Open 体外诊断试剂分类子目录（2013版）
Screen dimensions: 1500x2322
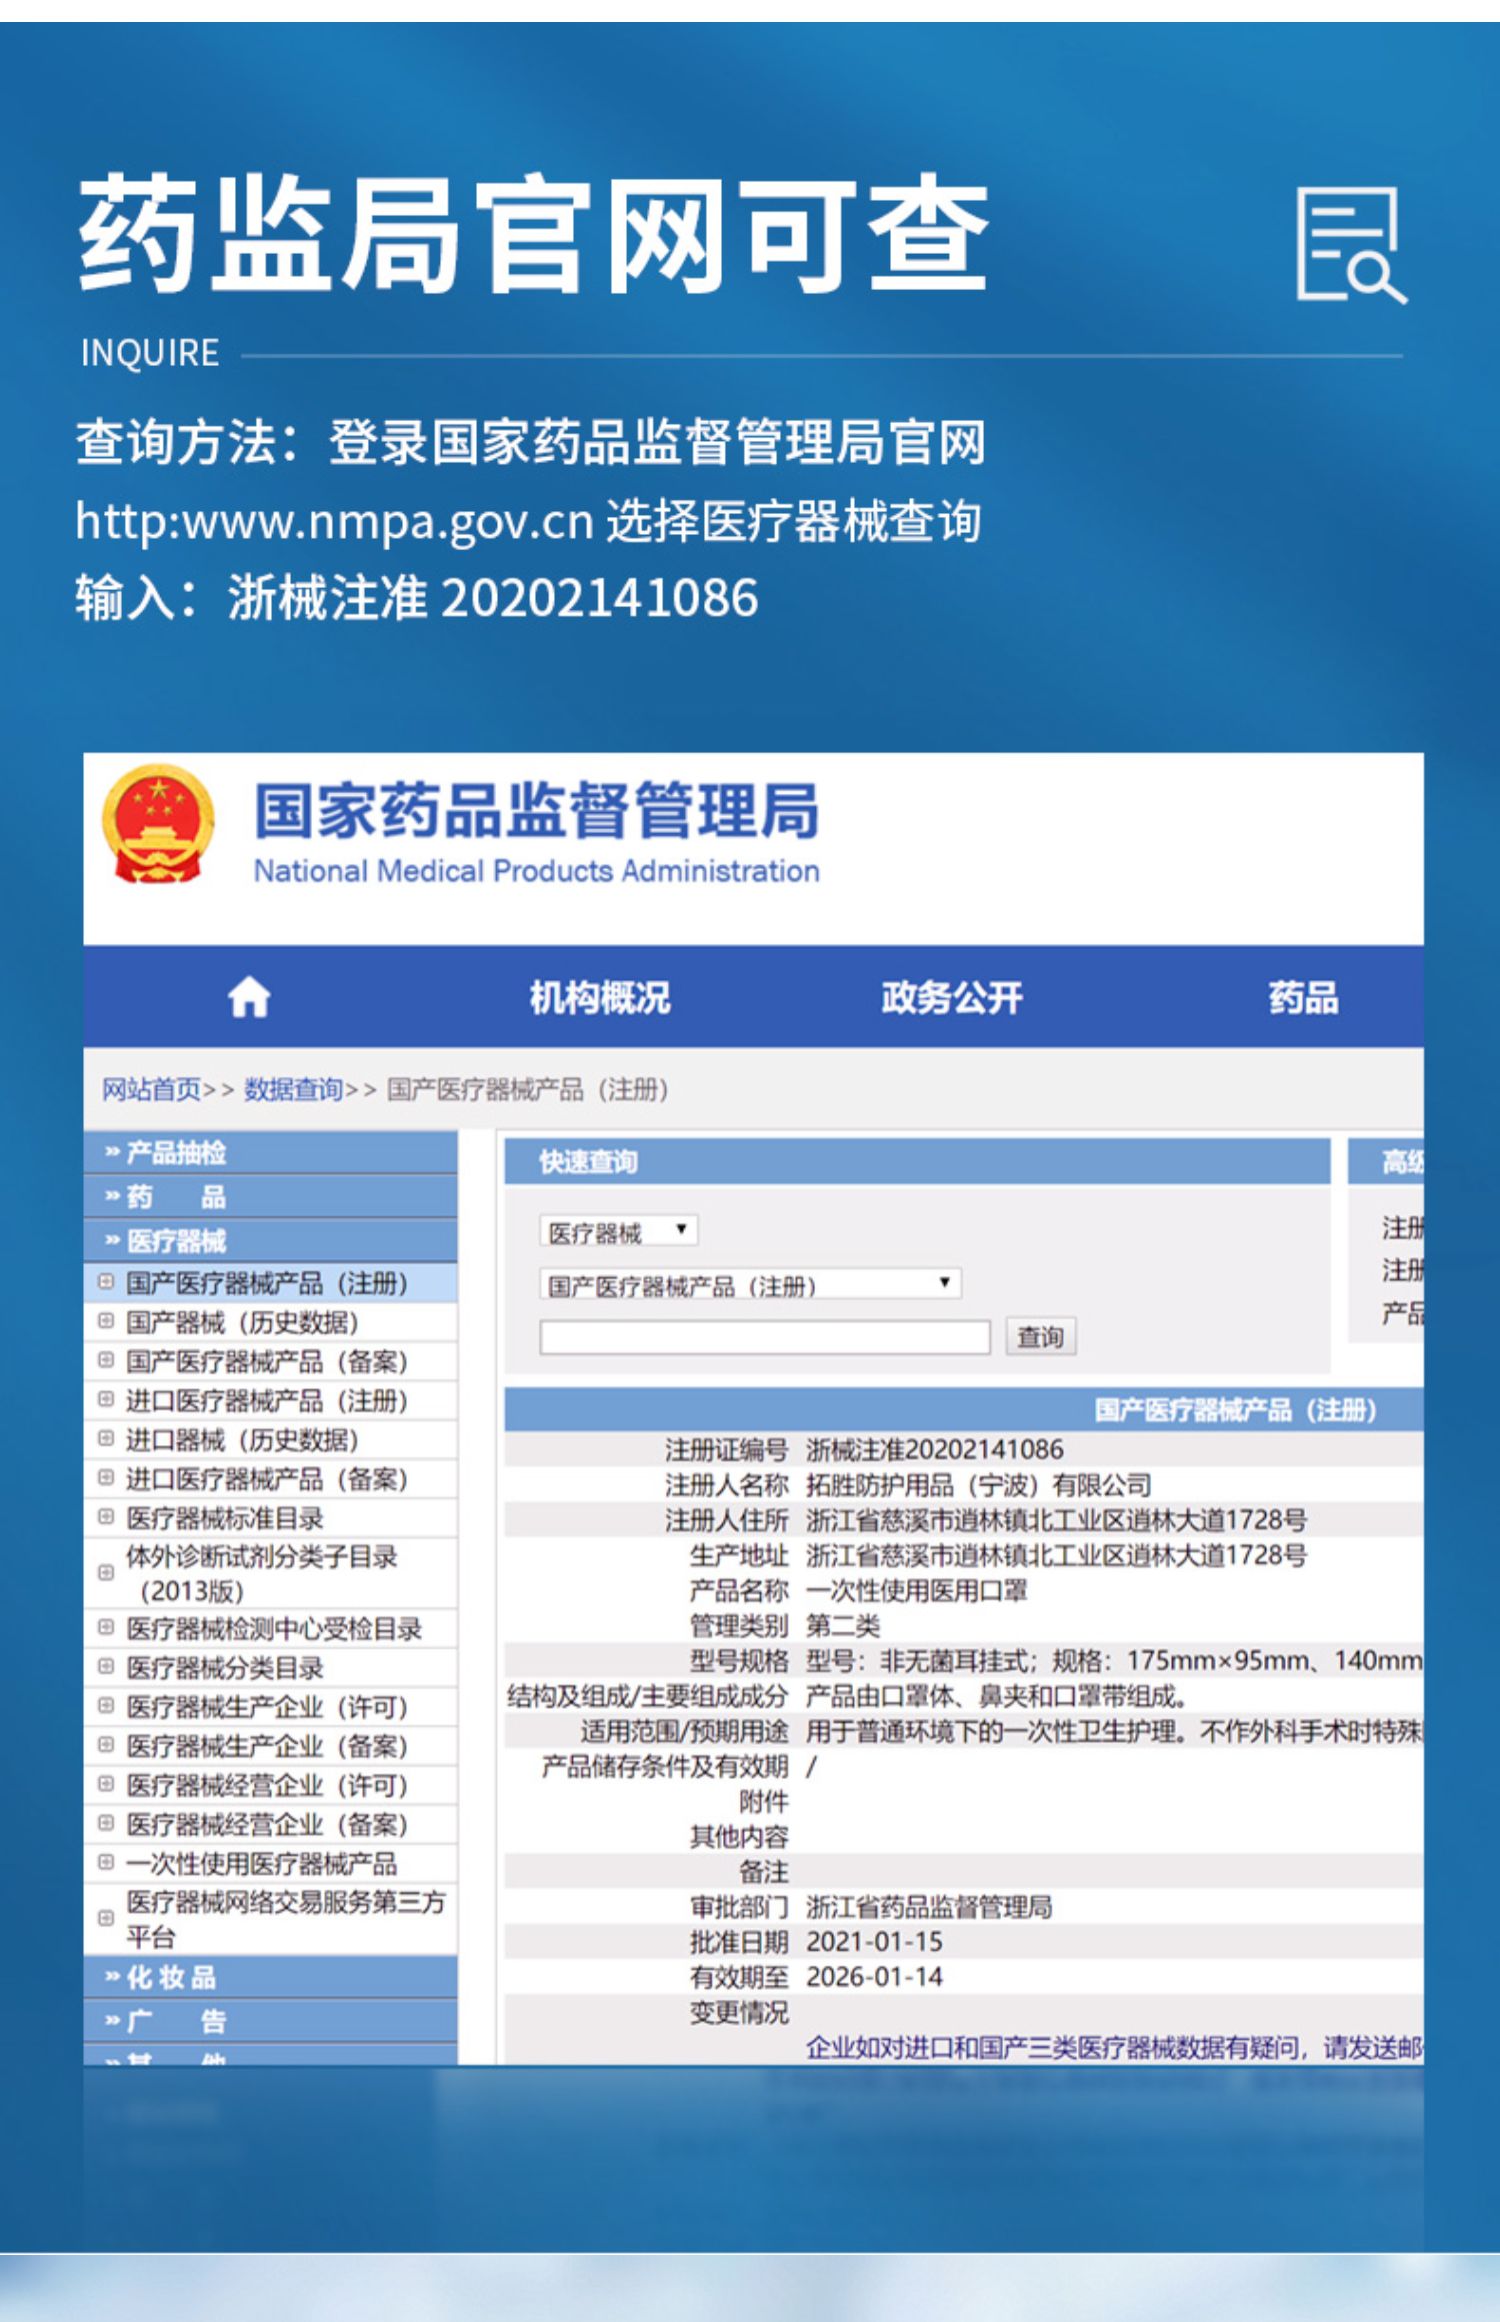pos(270,1573)
